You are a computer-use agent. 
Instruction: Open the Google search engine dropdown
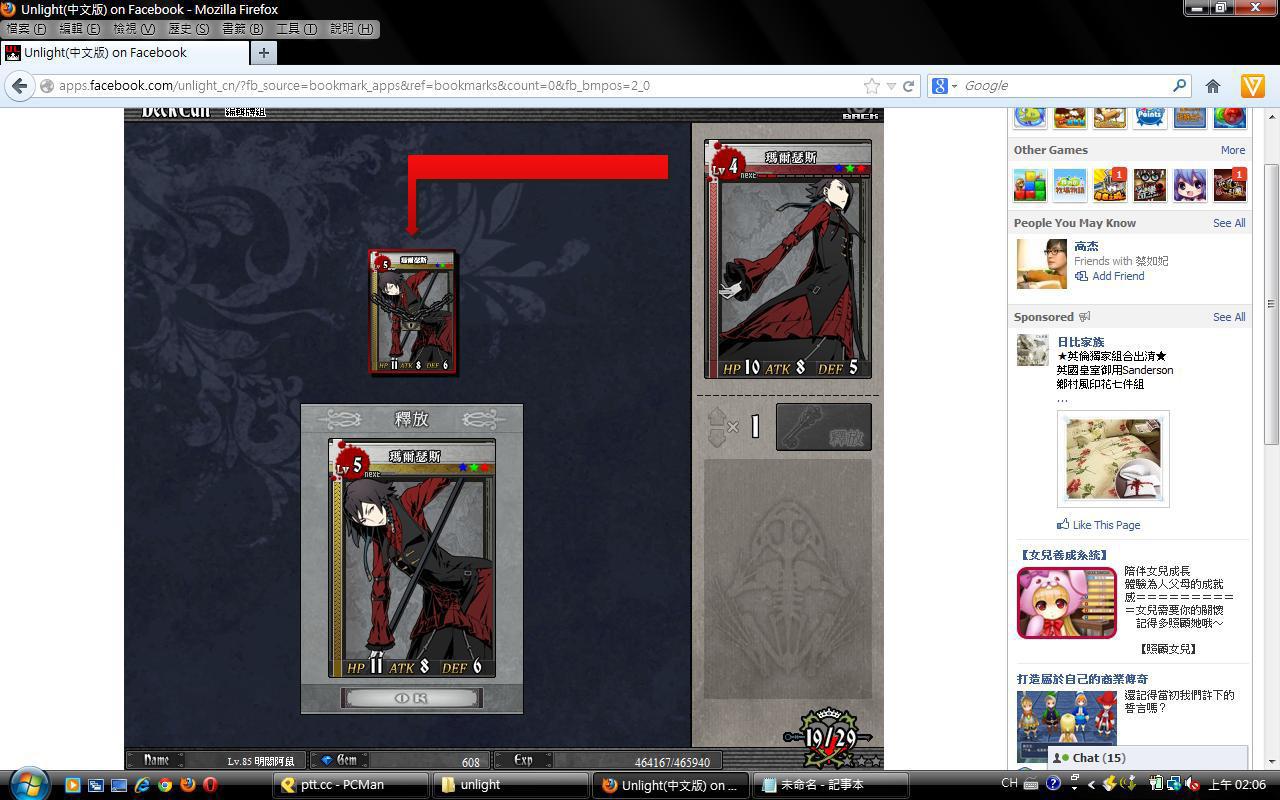coord(945,86)
